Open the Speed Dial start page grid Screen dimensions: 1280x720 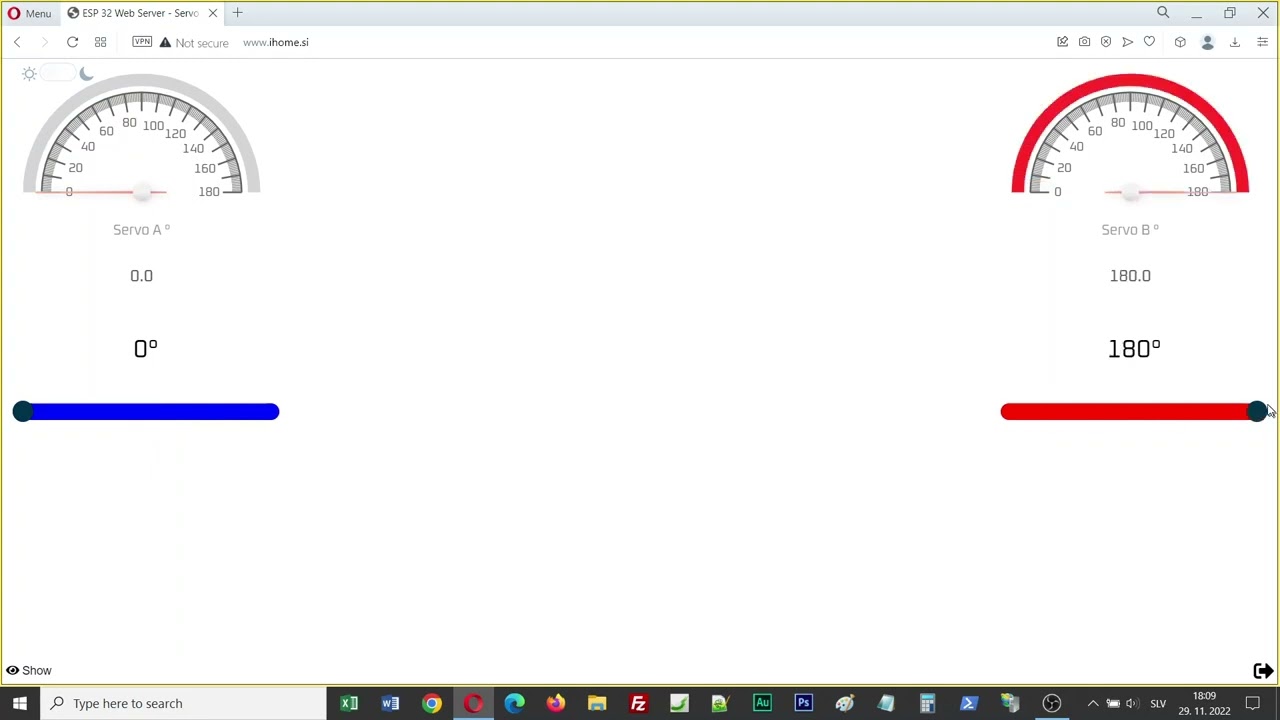[100, 42]
